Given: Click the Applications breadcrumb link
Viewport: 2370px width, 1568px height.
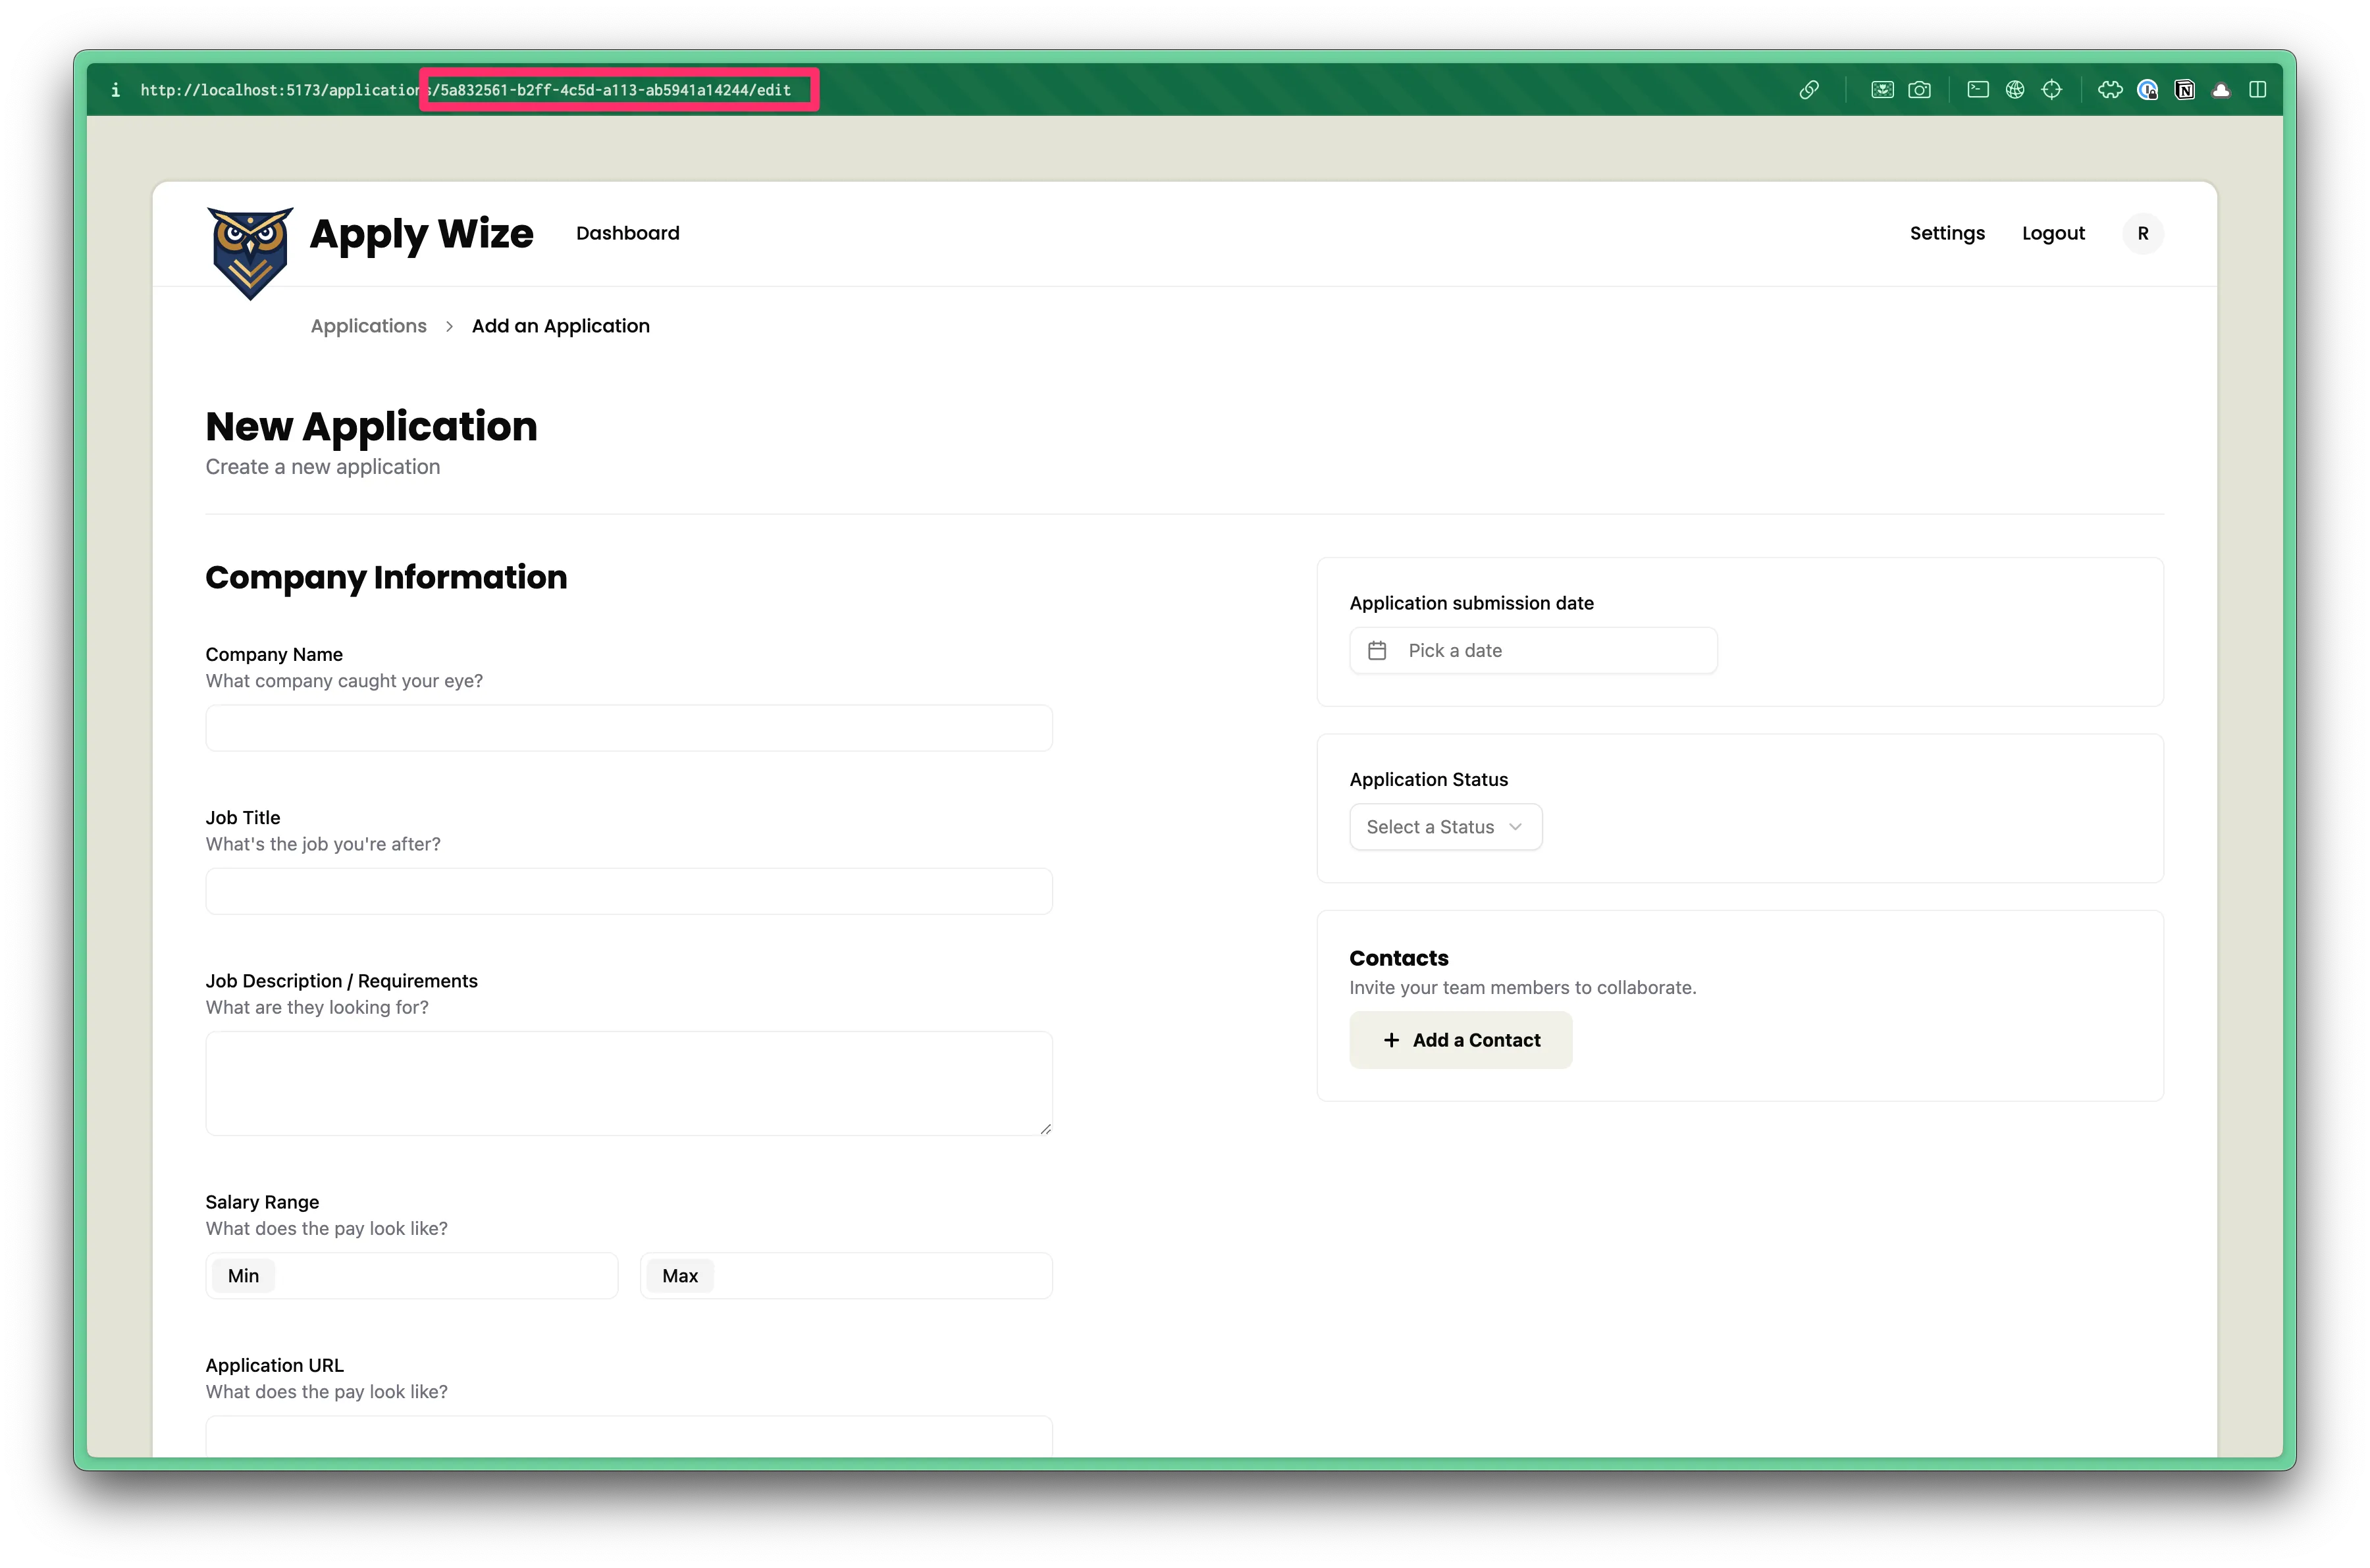Looking at the screenshot, I should (x=368, y=326).
